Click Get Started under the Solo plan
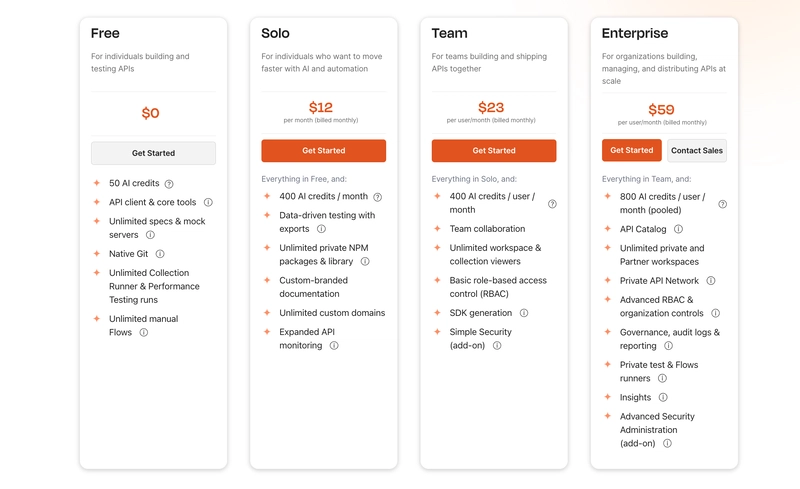The width and height of the screenshot is (800, 489). point(324,151)
